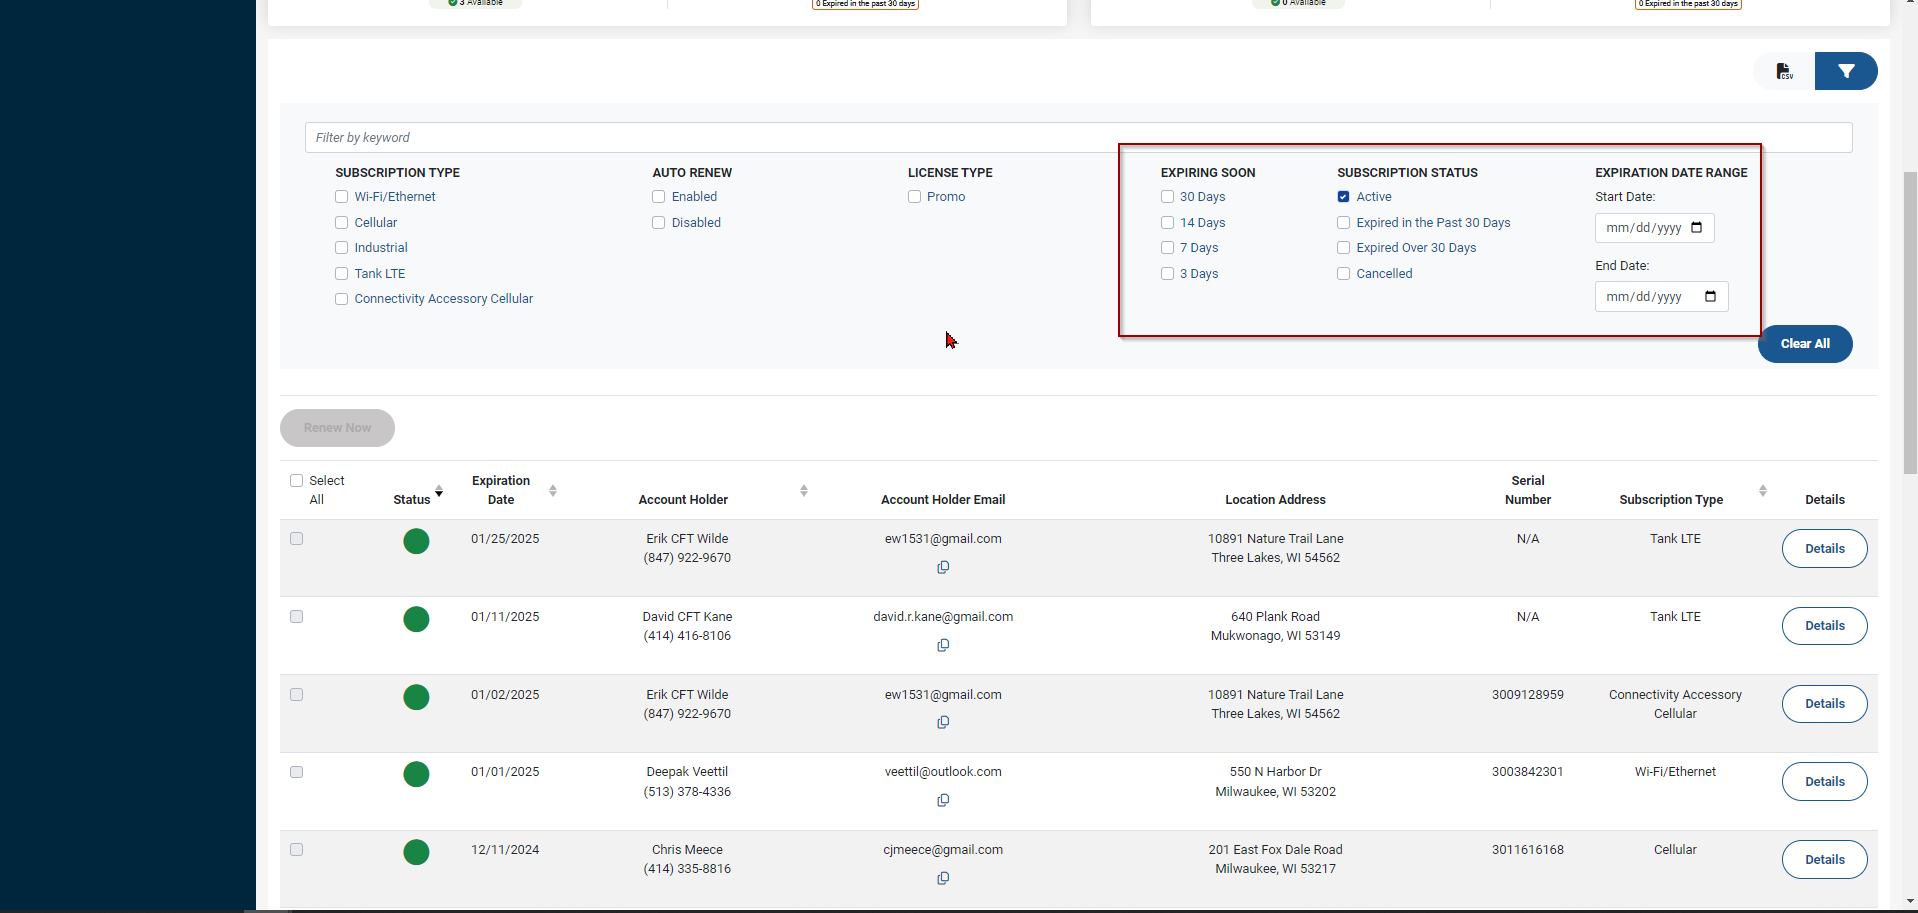The width and height of the screenshot is (1918, 913).
Task: Click the Account Holder Email column header
Action: point(943,500)
